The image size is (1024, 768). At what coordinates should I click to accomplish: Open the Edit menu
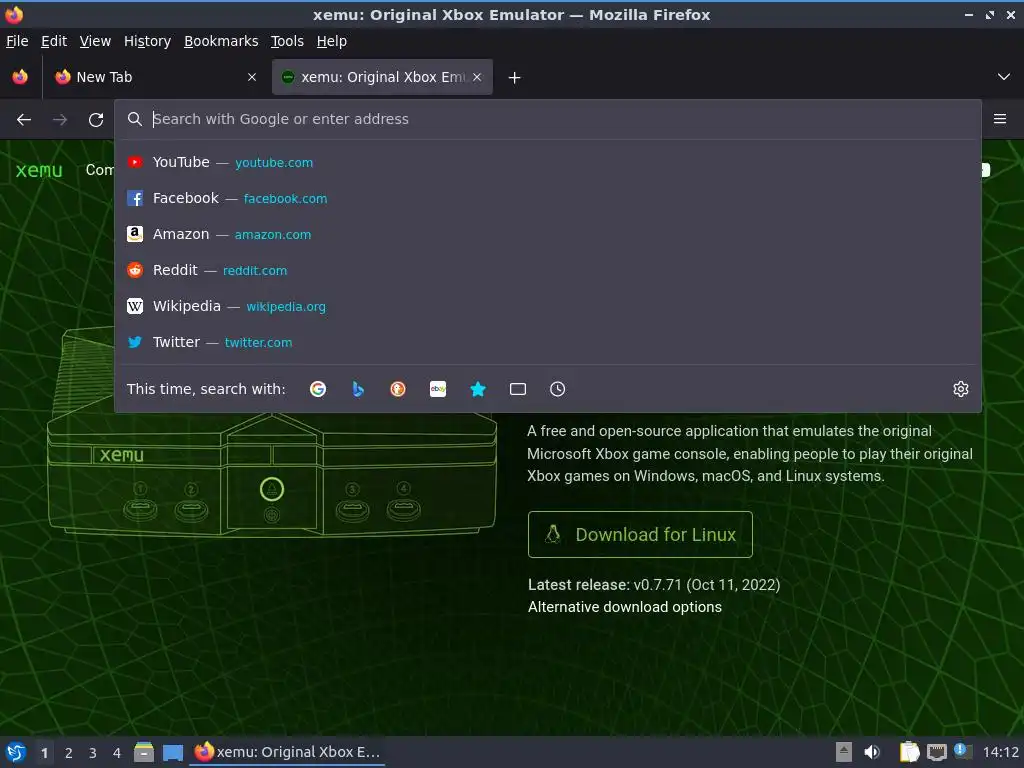coord(54,41)
